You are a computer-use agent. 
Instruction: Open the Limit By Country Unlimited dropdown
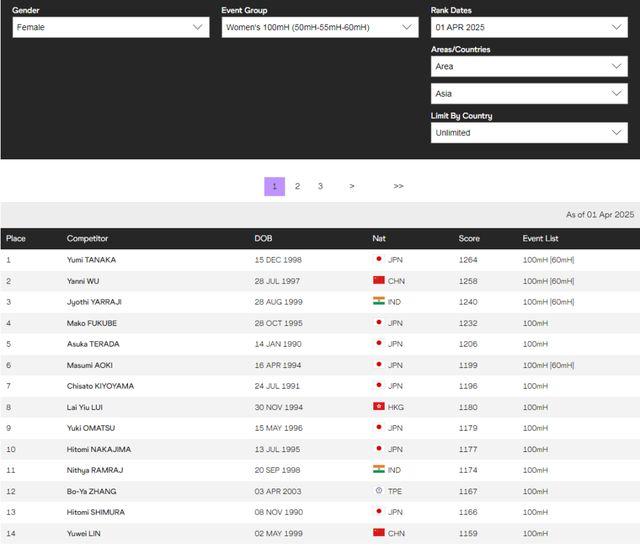pos(529,133)
